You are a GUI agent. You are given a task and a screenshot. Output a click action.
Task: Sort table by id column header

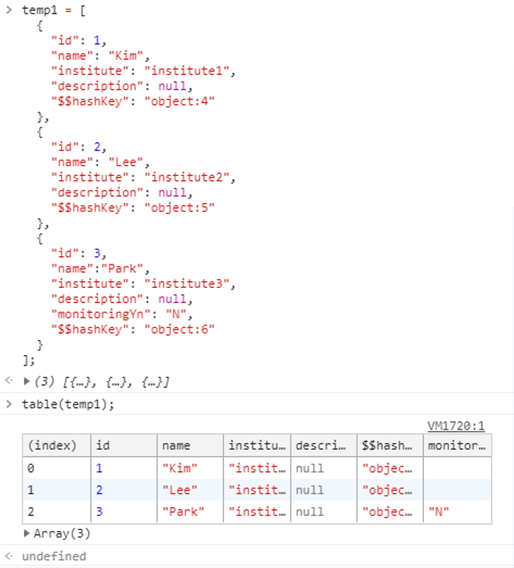(124, 445)
